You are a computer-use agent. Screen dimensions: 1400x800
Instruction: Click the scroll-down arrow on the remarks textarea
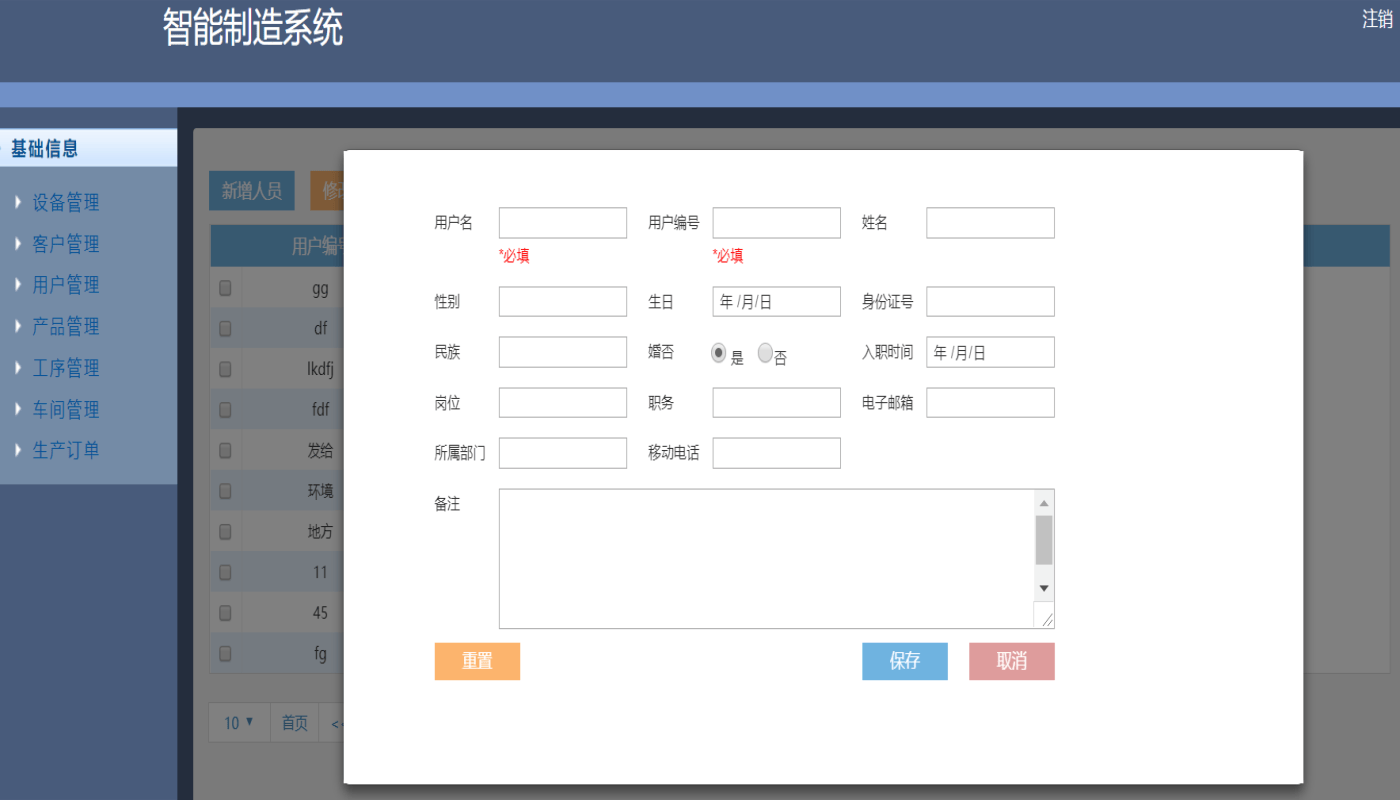[x=1043, y=588]
